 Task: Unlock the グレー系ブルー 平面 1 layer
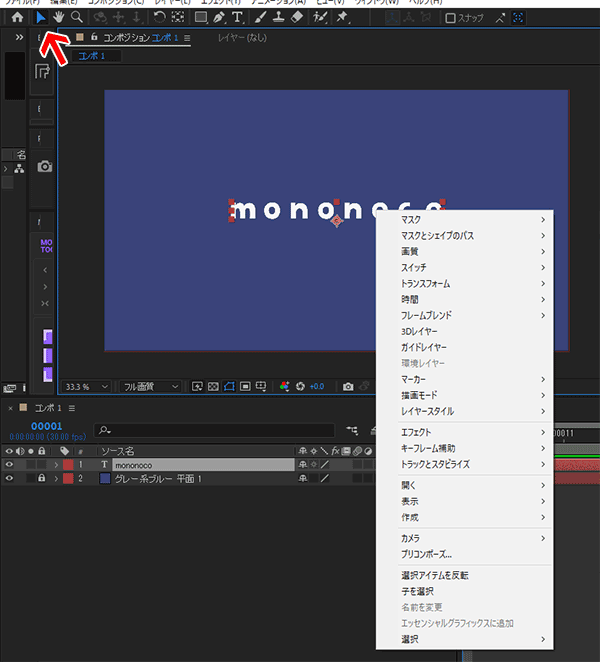tap(41, 479)
